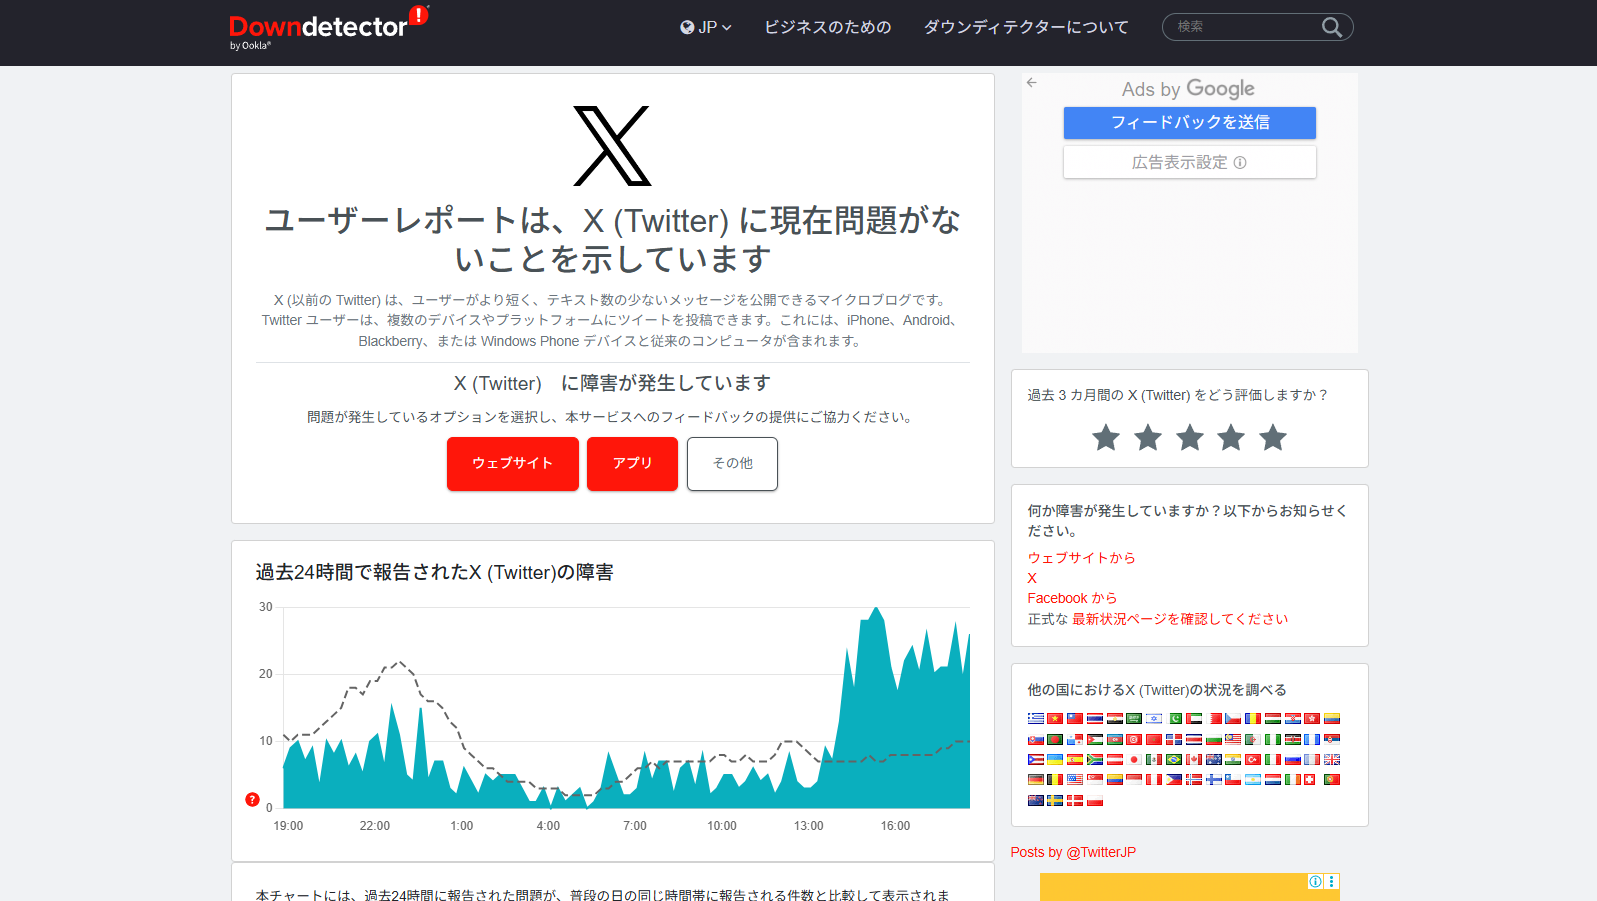Click the Downdetector logo in the header
Image resolution: width=1597 pixels, height=901 pixels.
[x=320, y=28]
